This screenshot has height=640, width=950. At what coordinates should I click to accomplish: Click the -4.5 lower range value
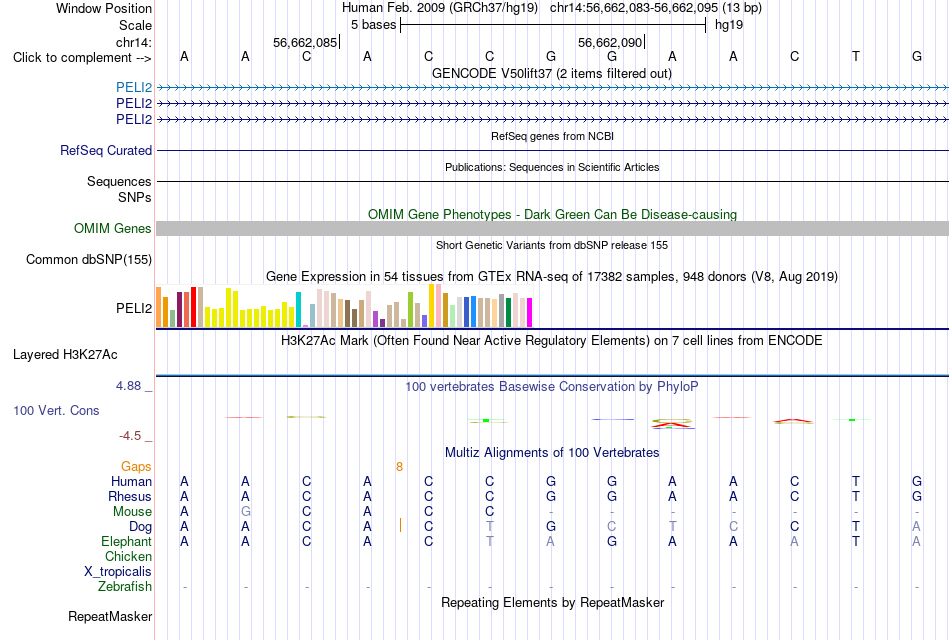[x=130, y=436]
